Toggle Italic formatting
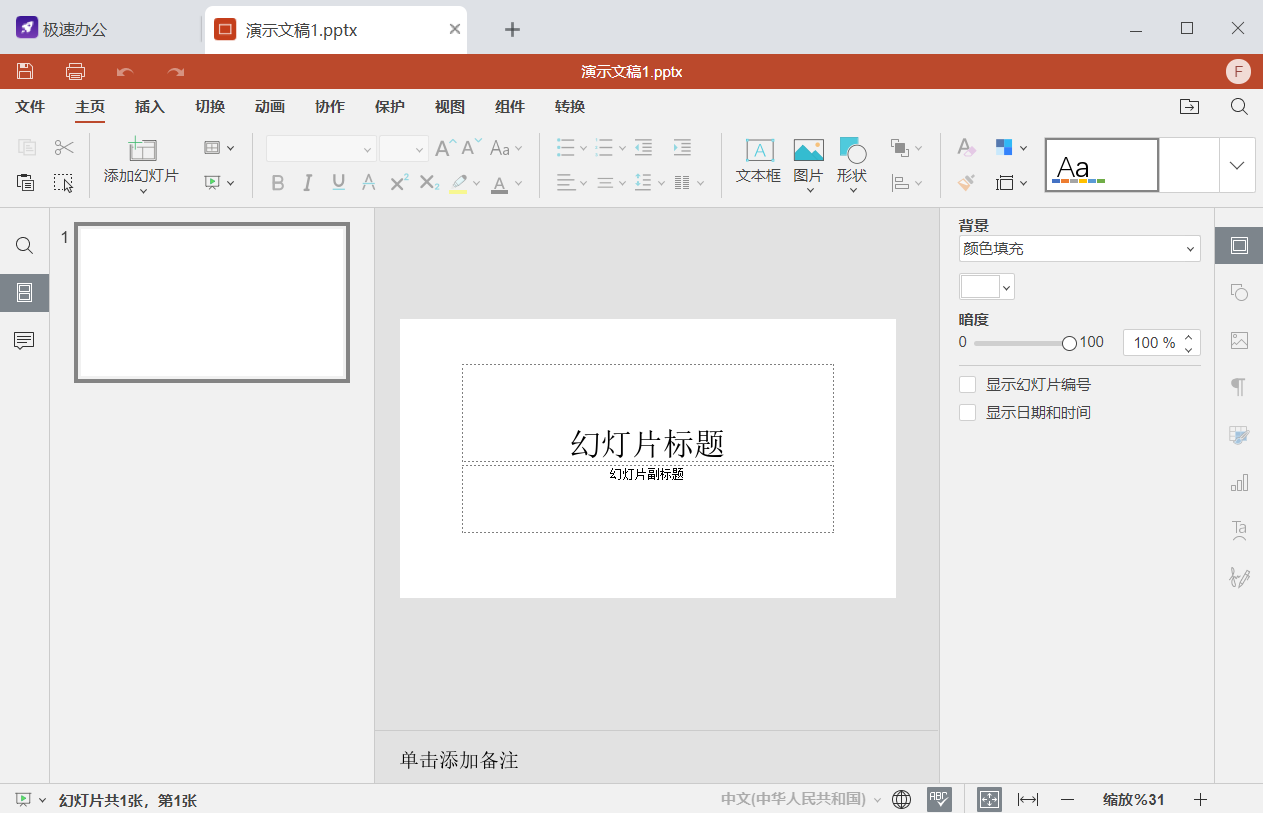Screen dimensions: 1263x813 pyautogui.click(x=308, y=183)
